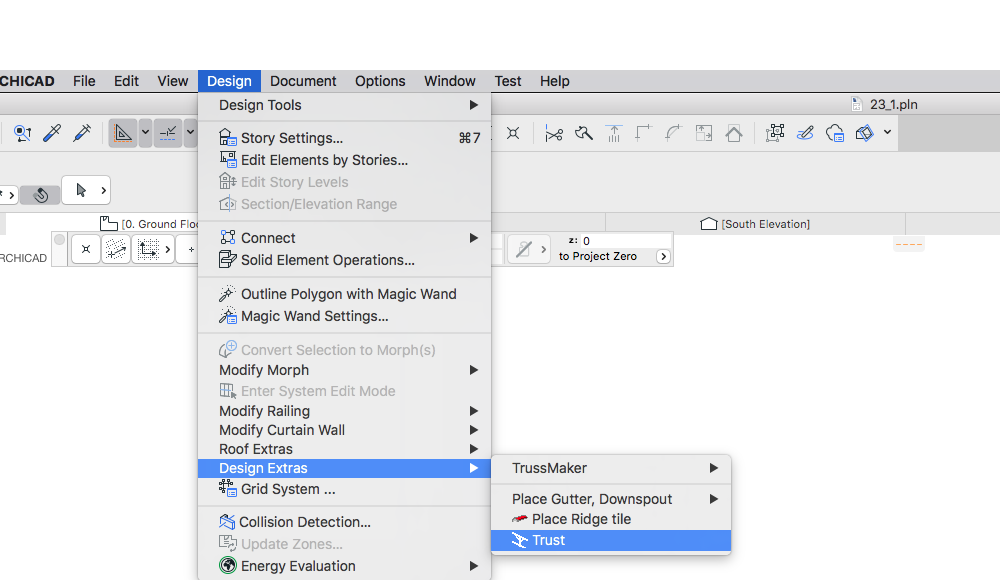Click the Find & Select icon

(22, 133)
